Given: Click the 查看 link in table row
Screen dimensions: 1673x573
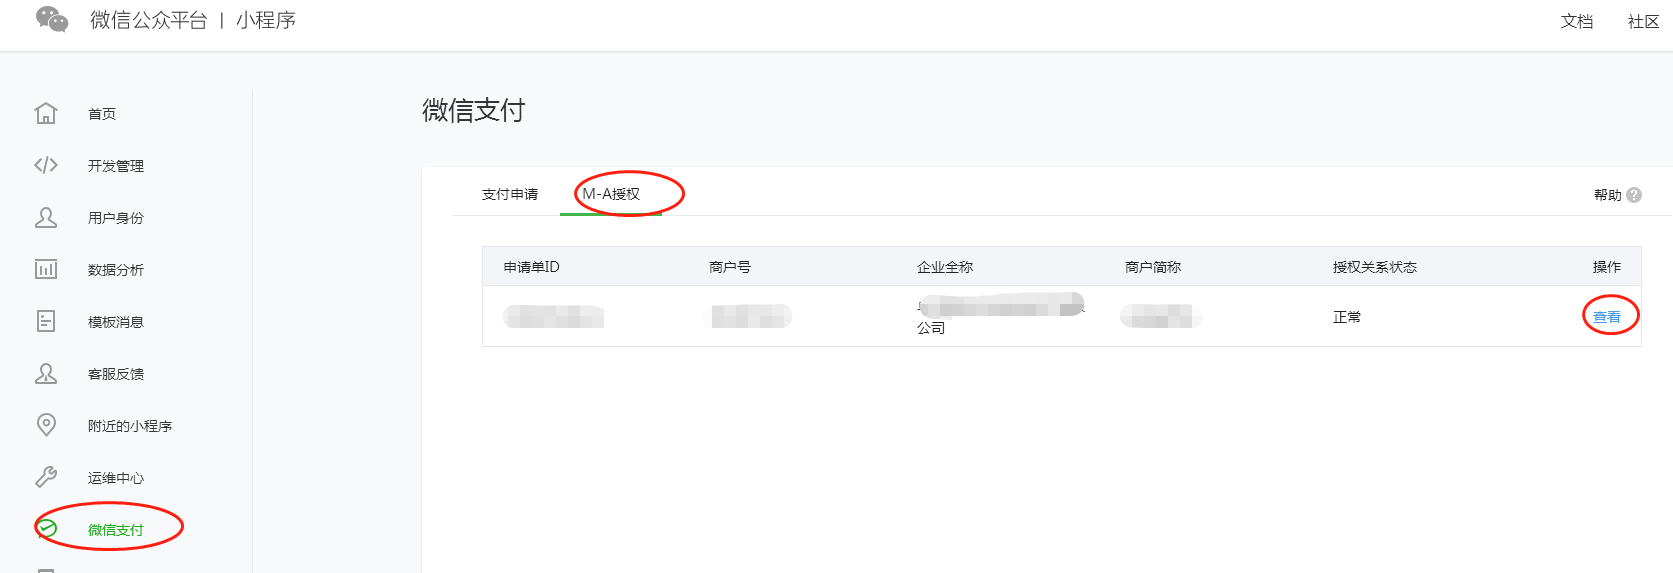Looking at the screenshot, I should (1606, 317).
